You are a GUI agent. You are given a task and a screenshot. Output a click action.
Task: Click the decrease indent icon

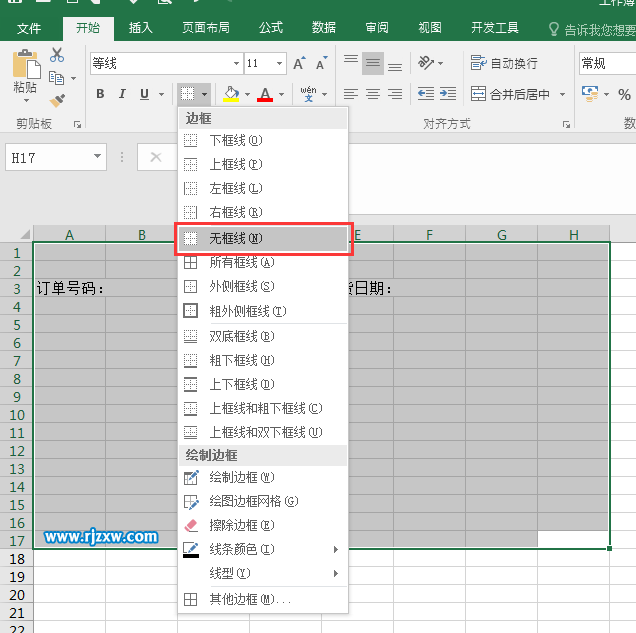426,94
